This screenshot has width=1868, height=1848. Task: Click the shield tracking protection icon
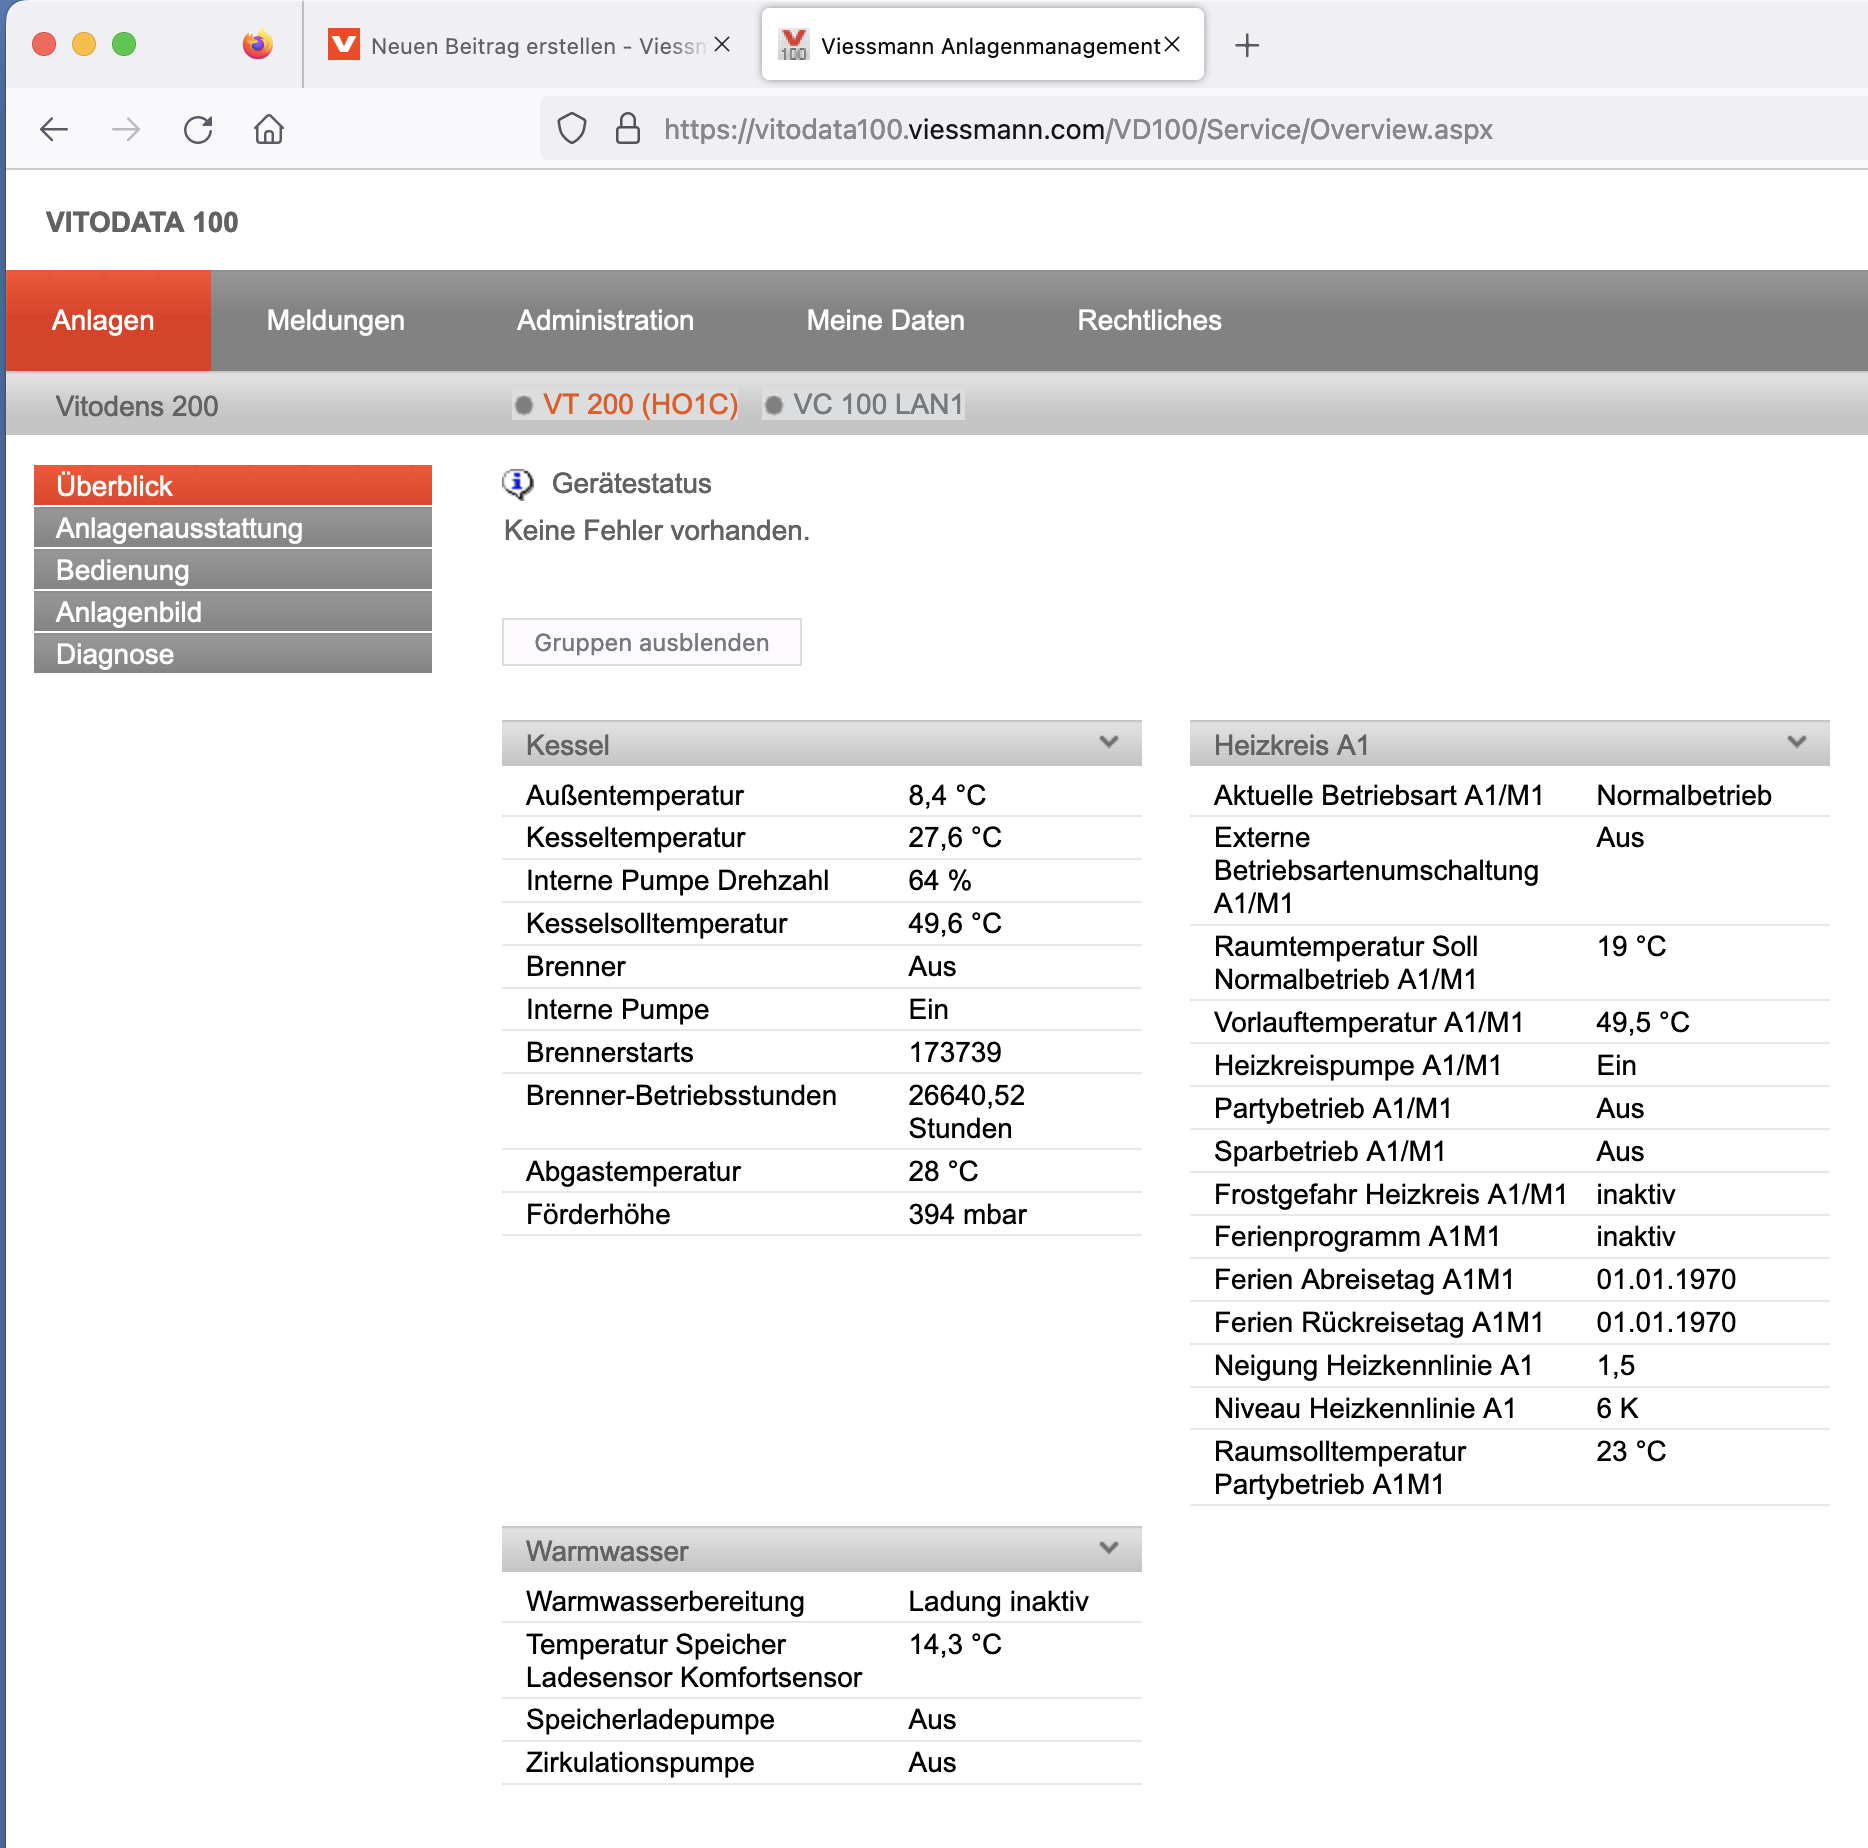pos(572,129)
